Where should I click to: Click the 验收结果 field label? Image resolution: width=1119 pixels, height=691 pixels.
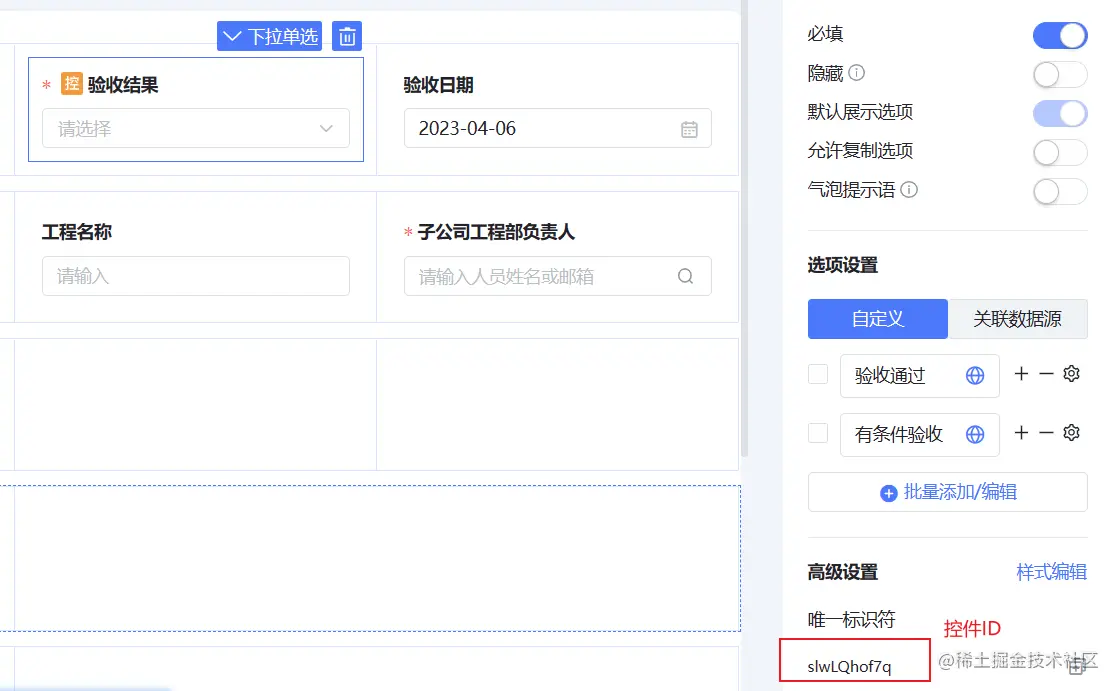pyautogui.click(x=123, y=85)
